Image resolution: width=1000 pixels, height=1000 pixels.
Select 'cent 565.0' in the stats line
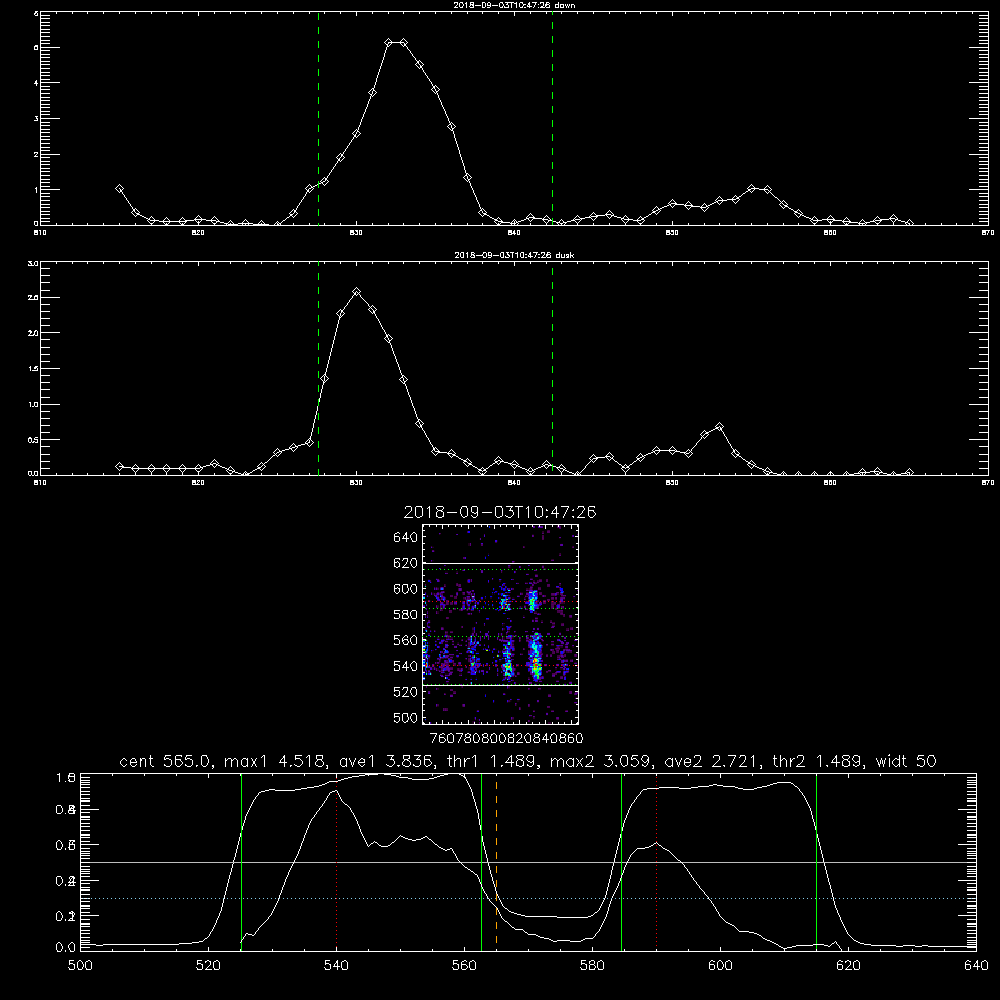[x=168, y=761]
